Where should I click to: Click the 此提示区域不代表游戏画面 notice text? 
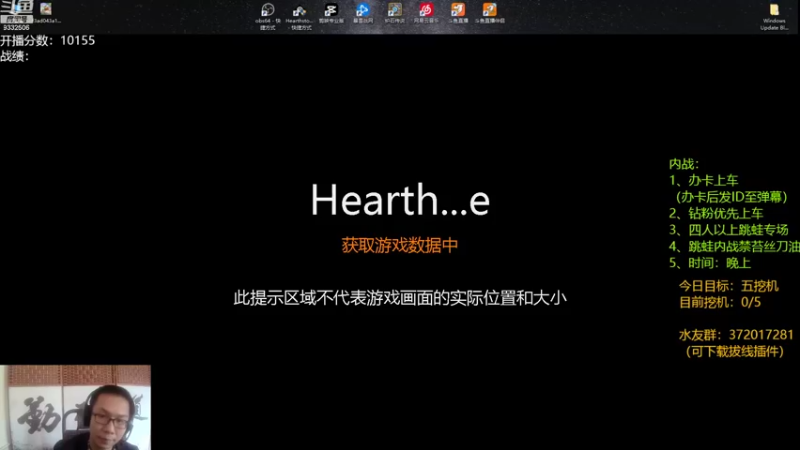coord(400,298)
